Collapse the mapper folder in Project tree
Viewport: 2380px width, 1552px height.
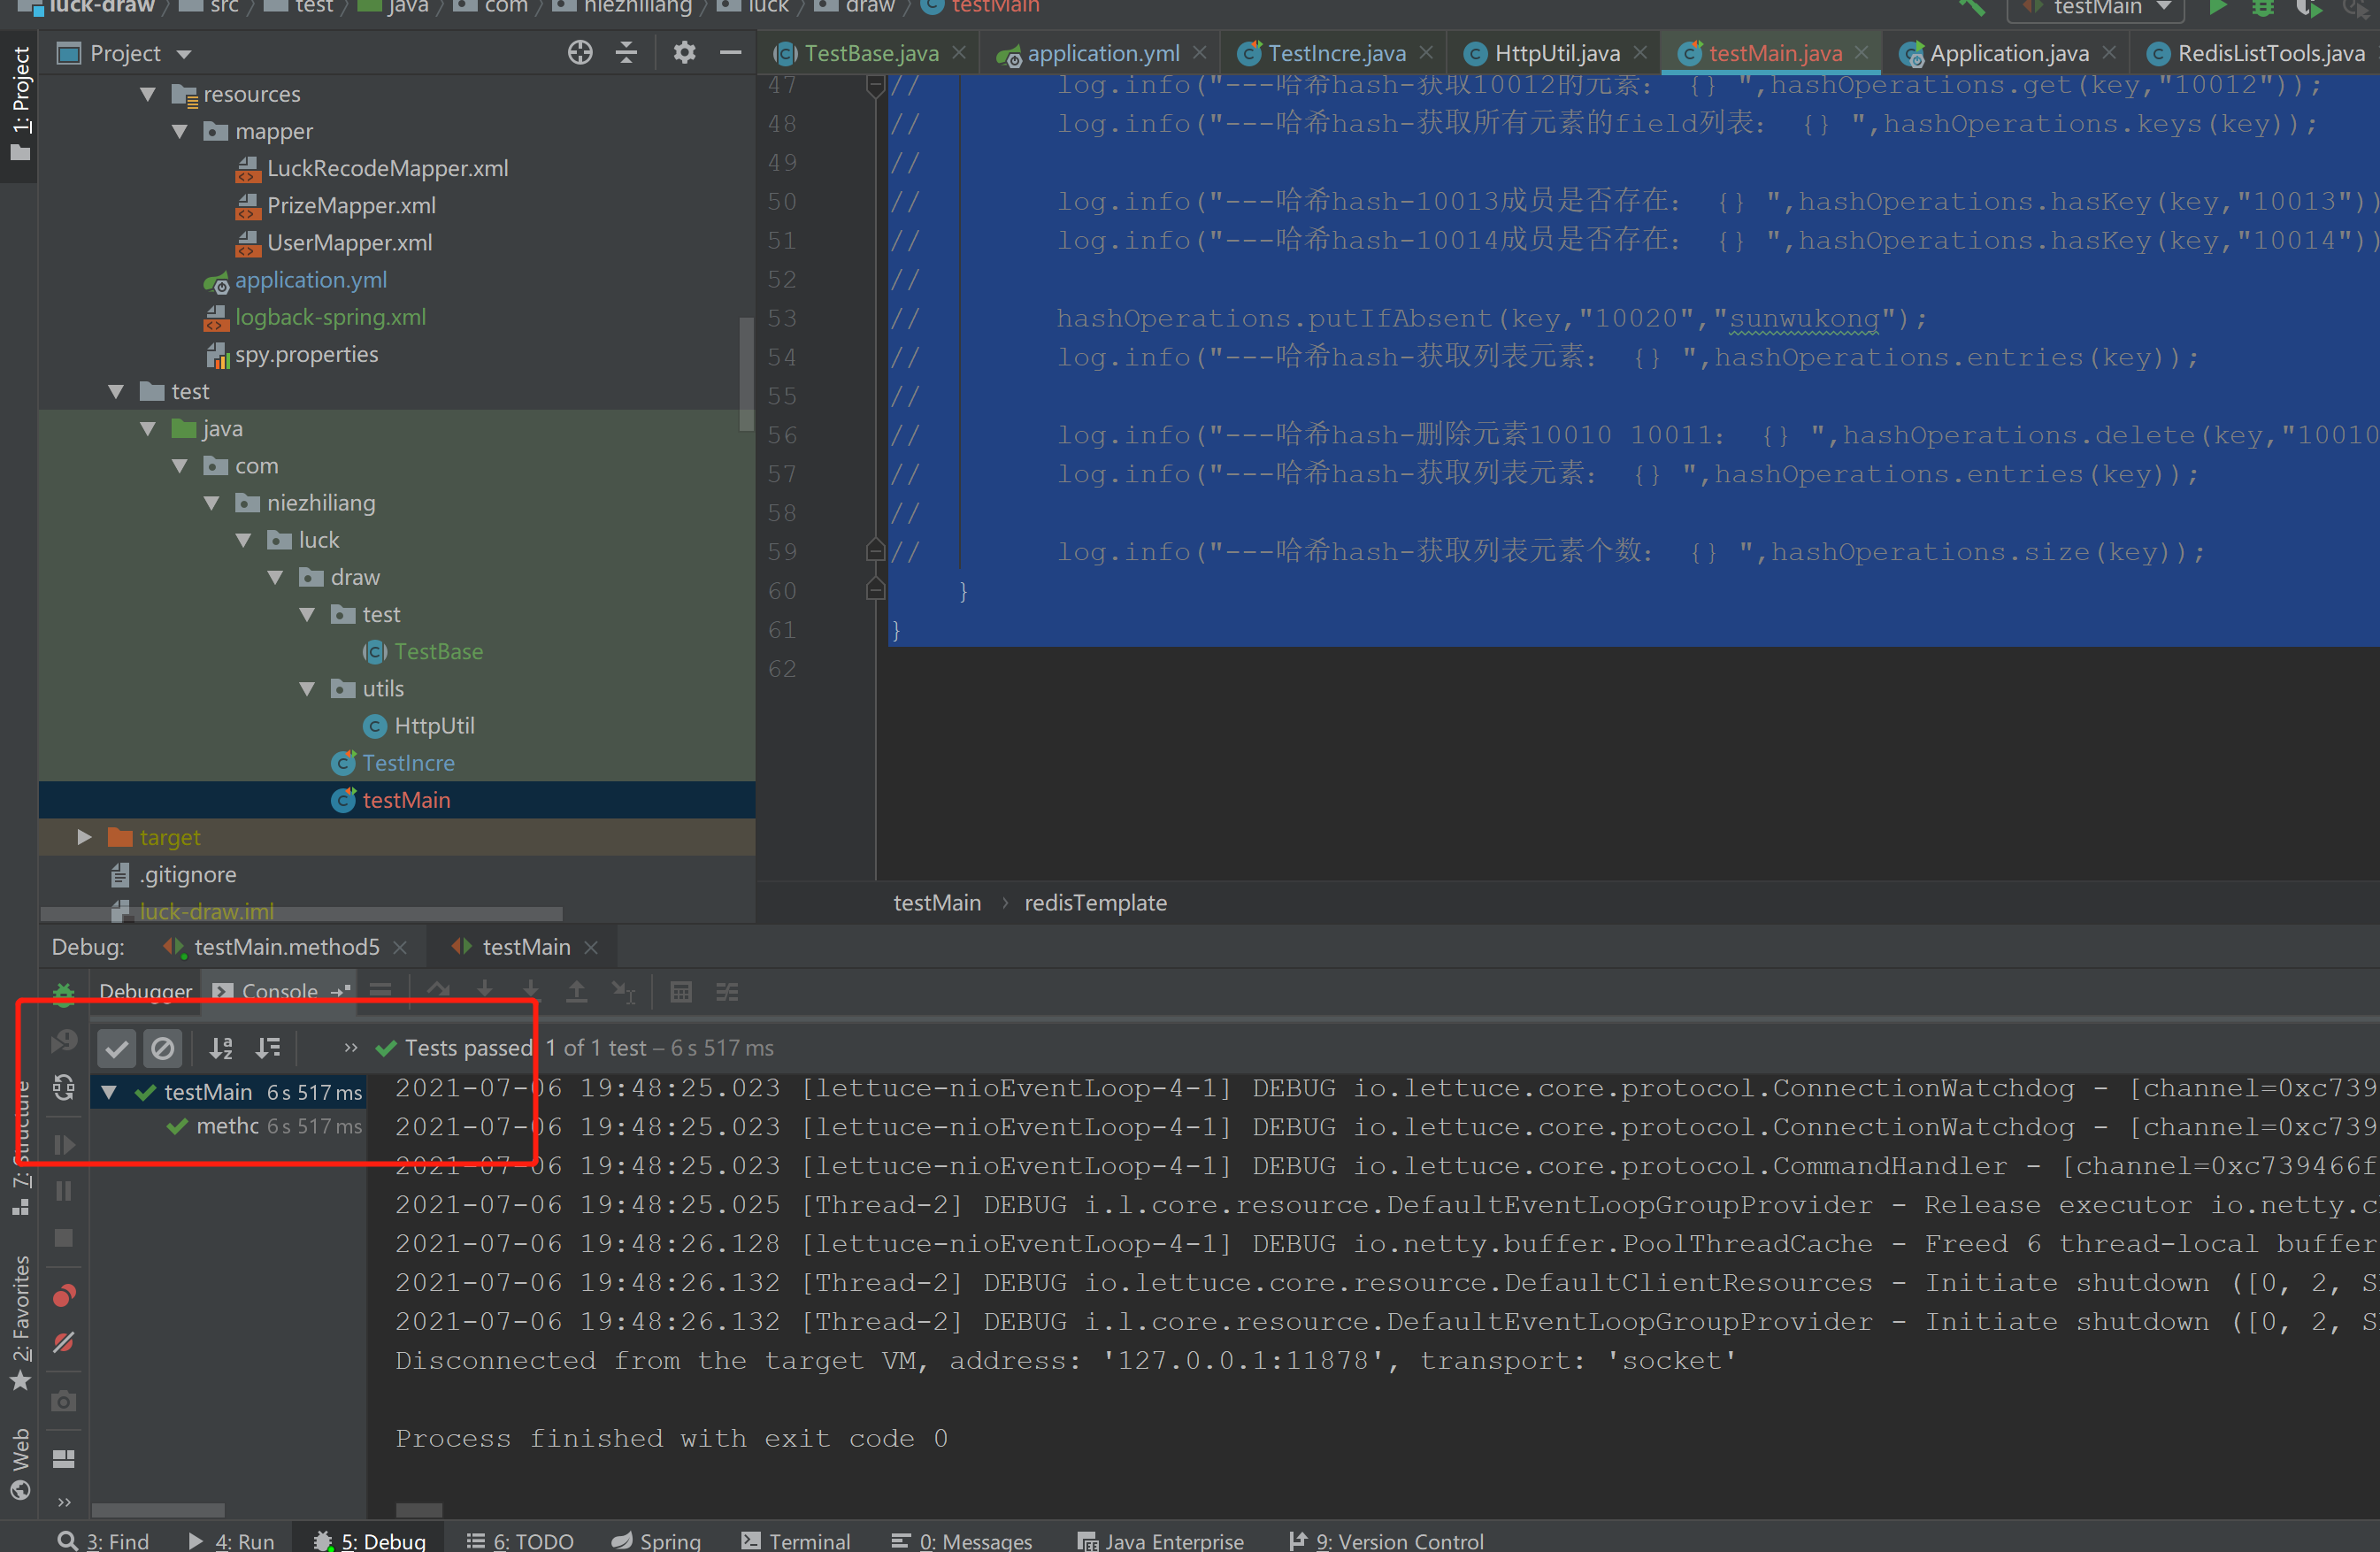180,130
